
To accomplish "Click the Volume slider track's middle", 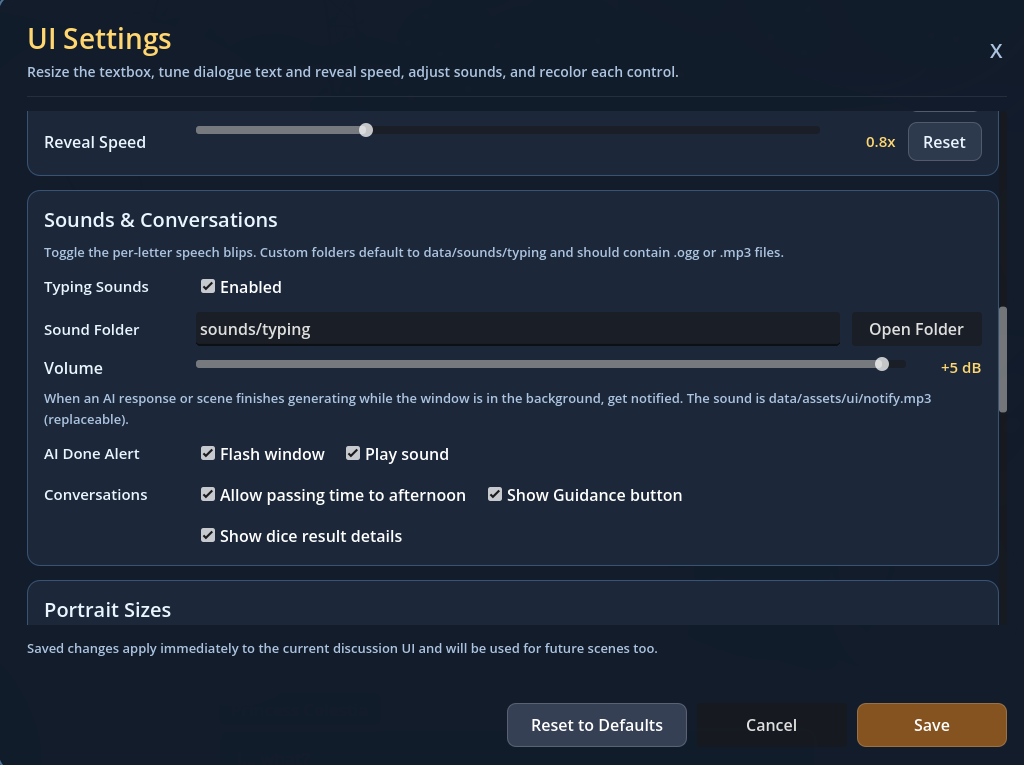I will click(551, 364).
